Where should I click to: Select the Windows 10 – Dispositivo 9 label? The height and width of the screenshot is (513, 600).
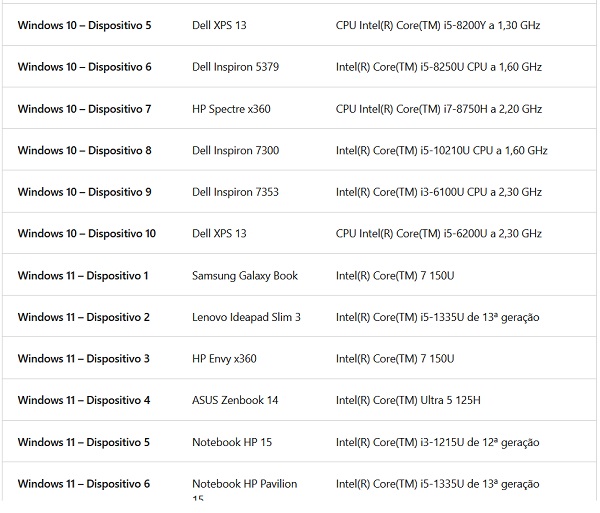85,192
